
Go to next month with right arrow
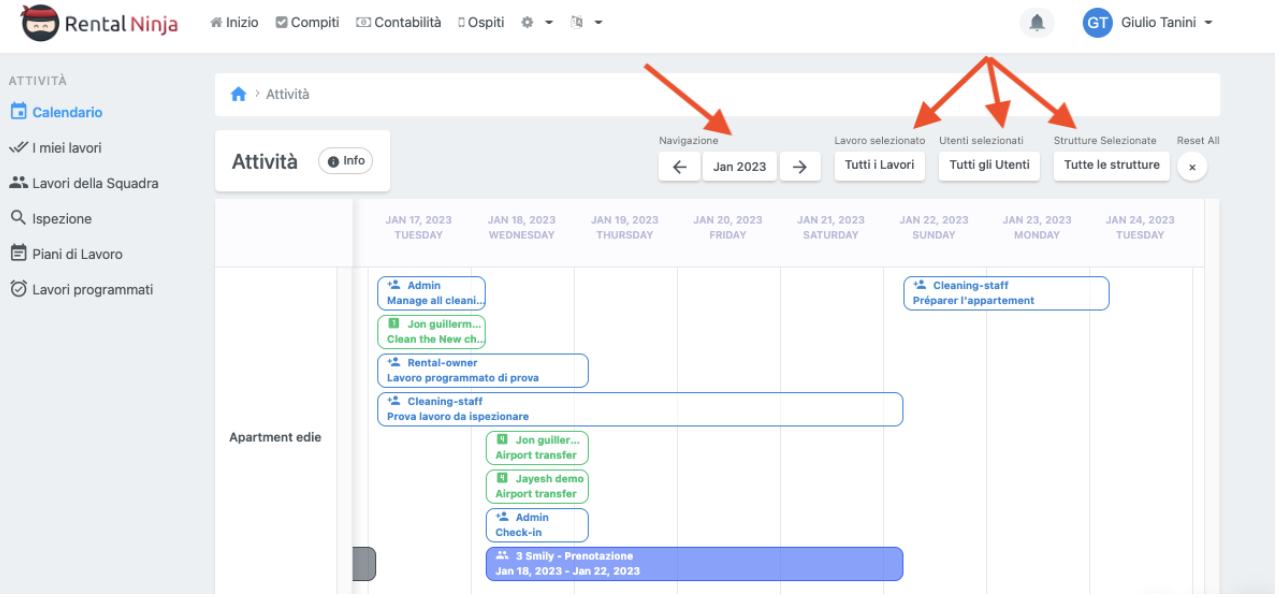point(799,167)
